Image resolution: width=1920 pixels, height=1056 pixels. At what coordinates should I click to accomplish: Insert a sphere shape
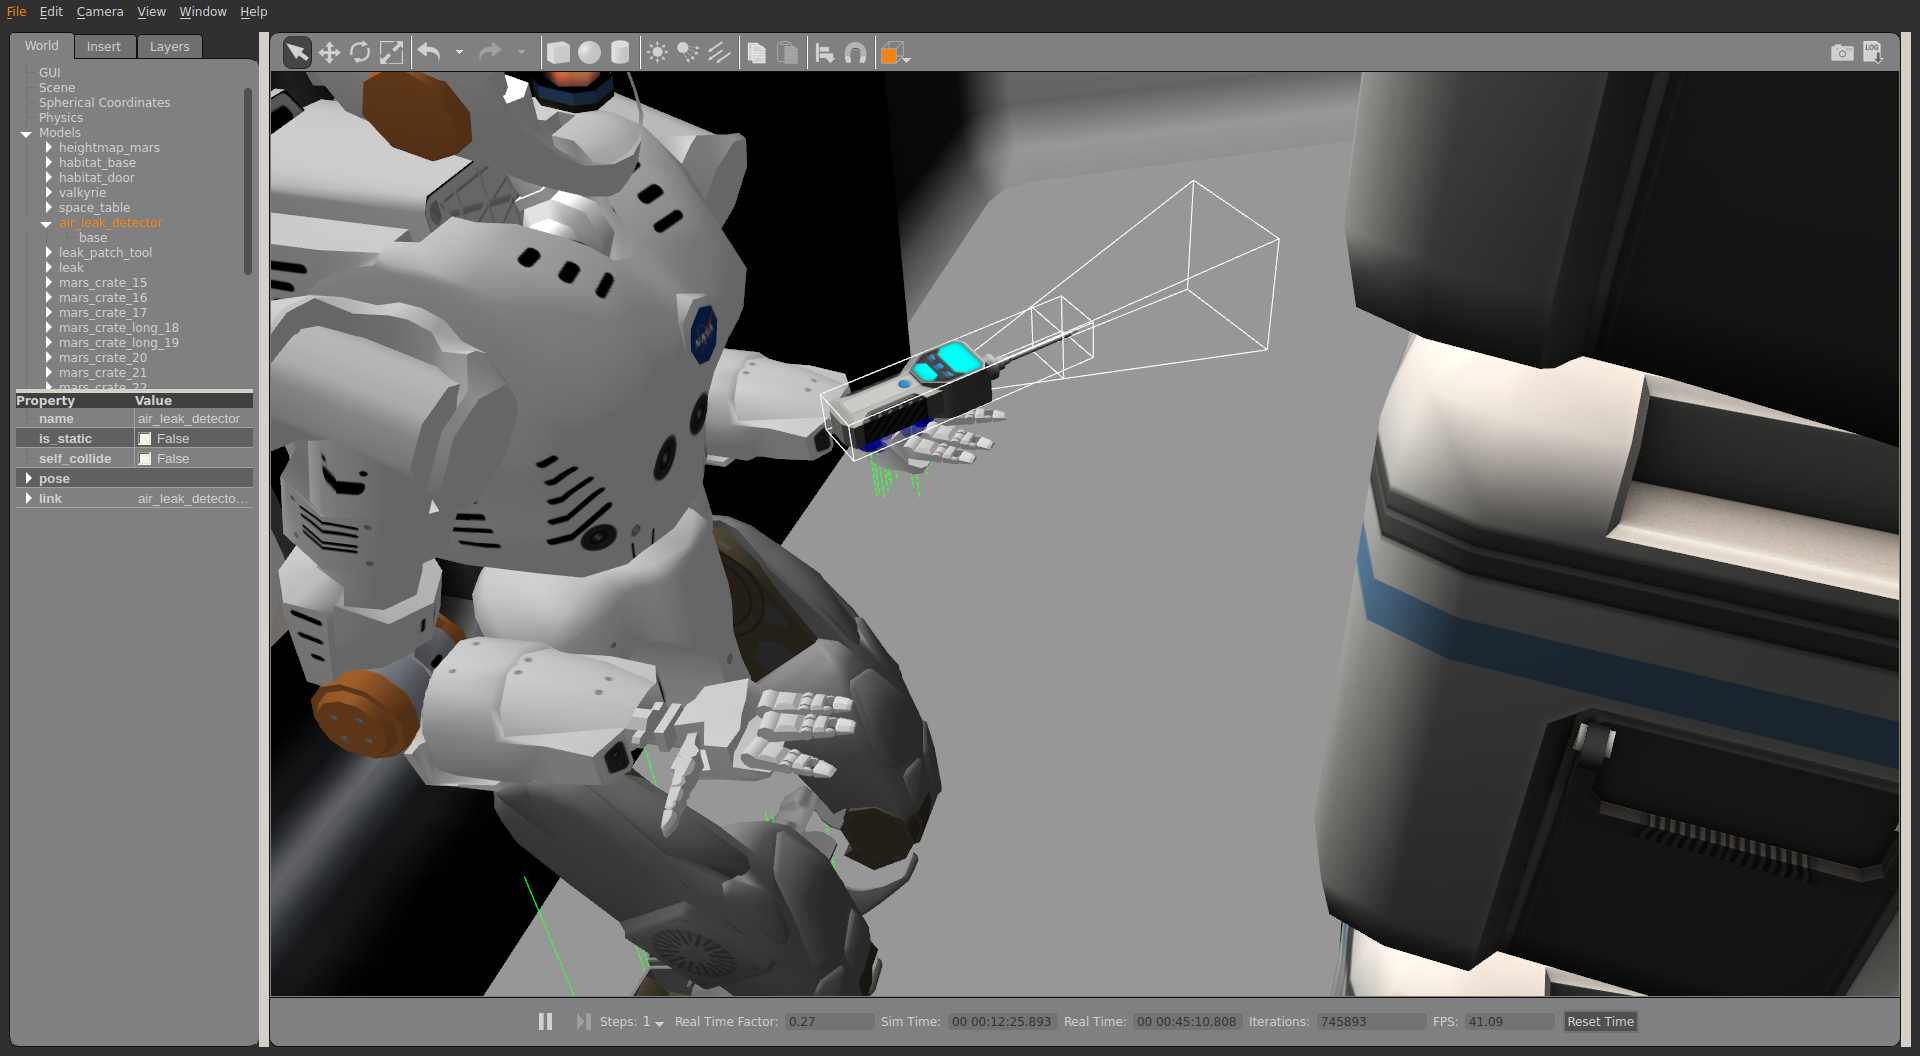tap(589, 53)
